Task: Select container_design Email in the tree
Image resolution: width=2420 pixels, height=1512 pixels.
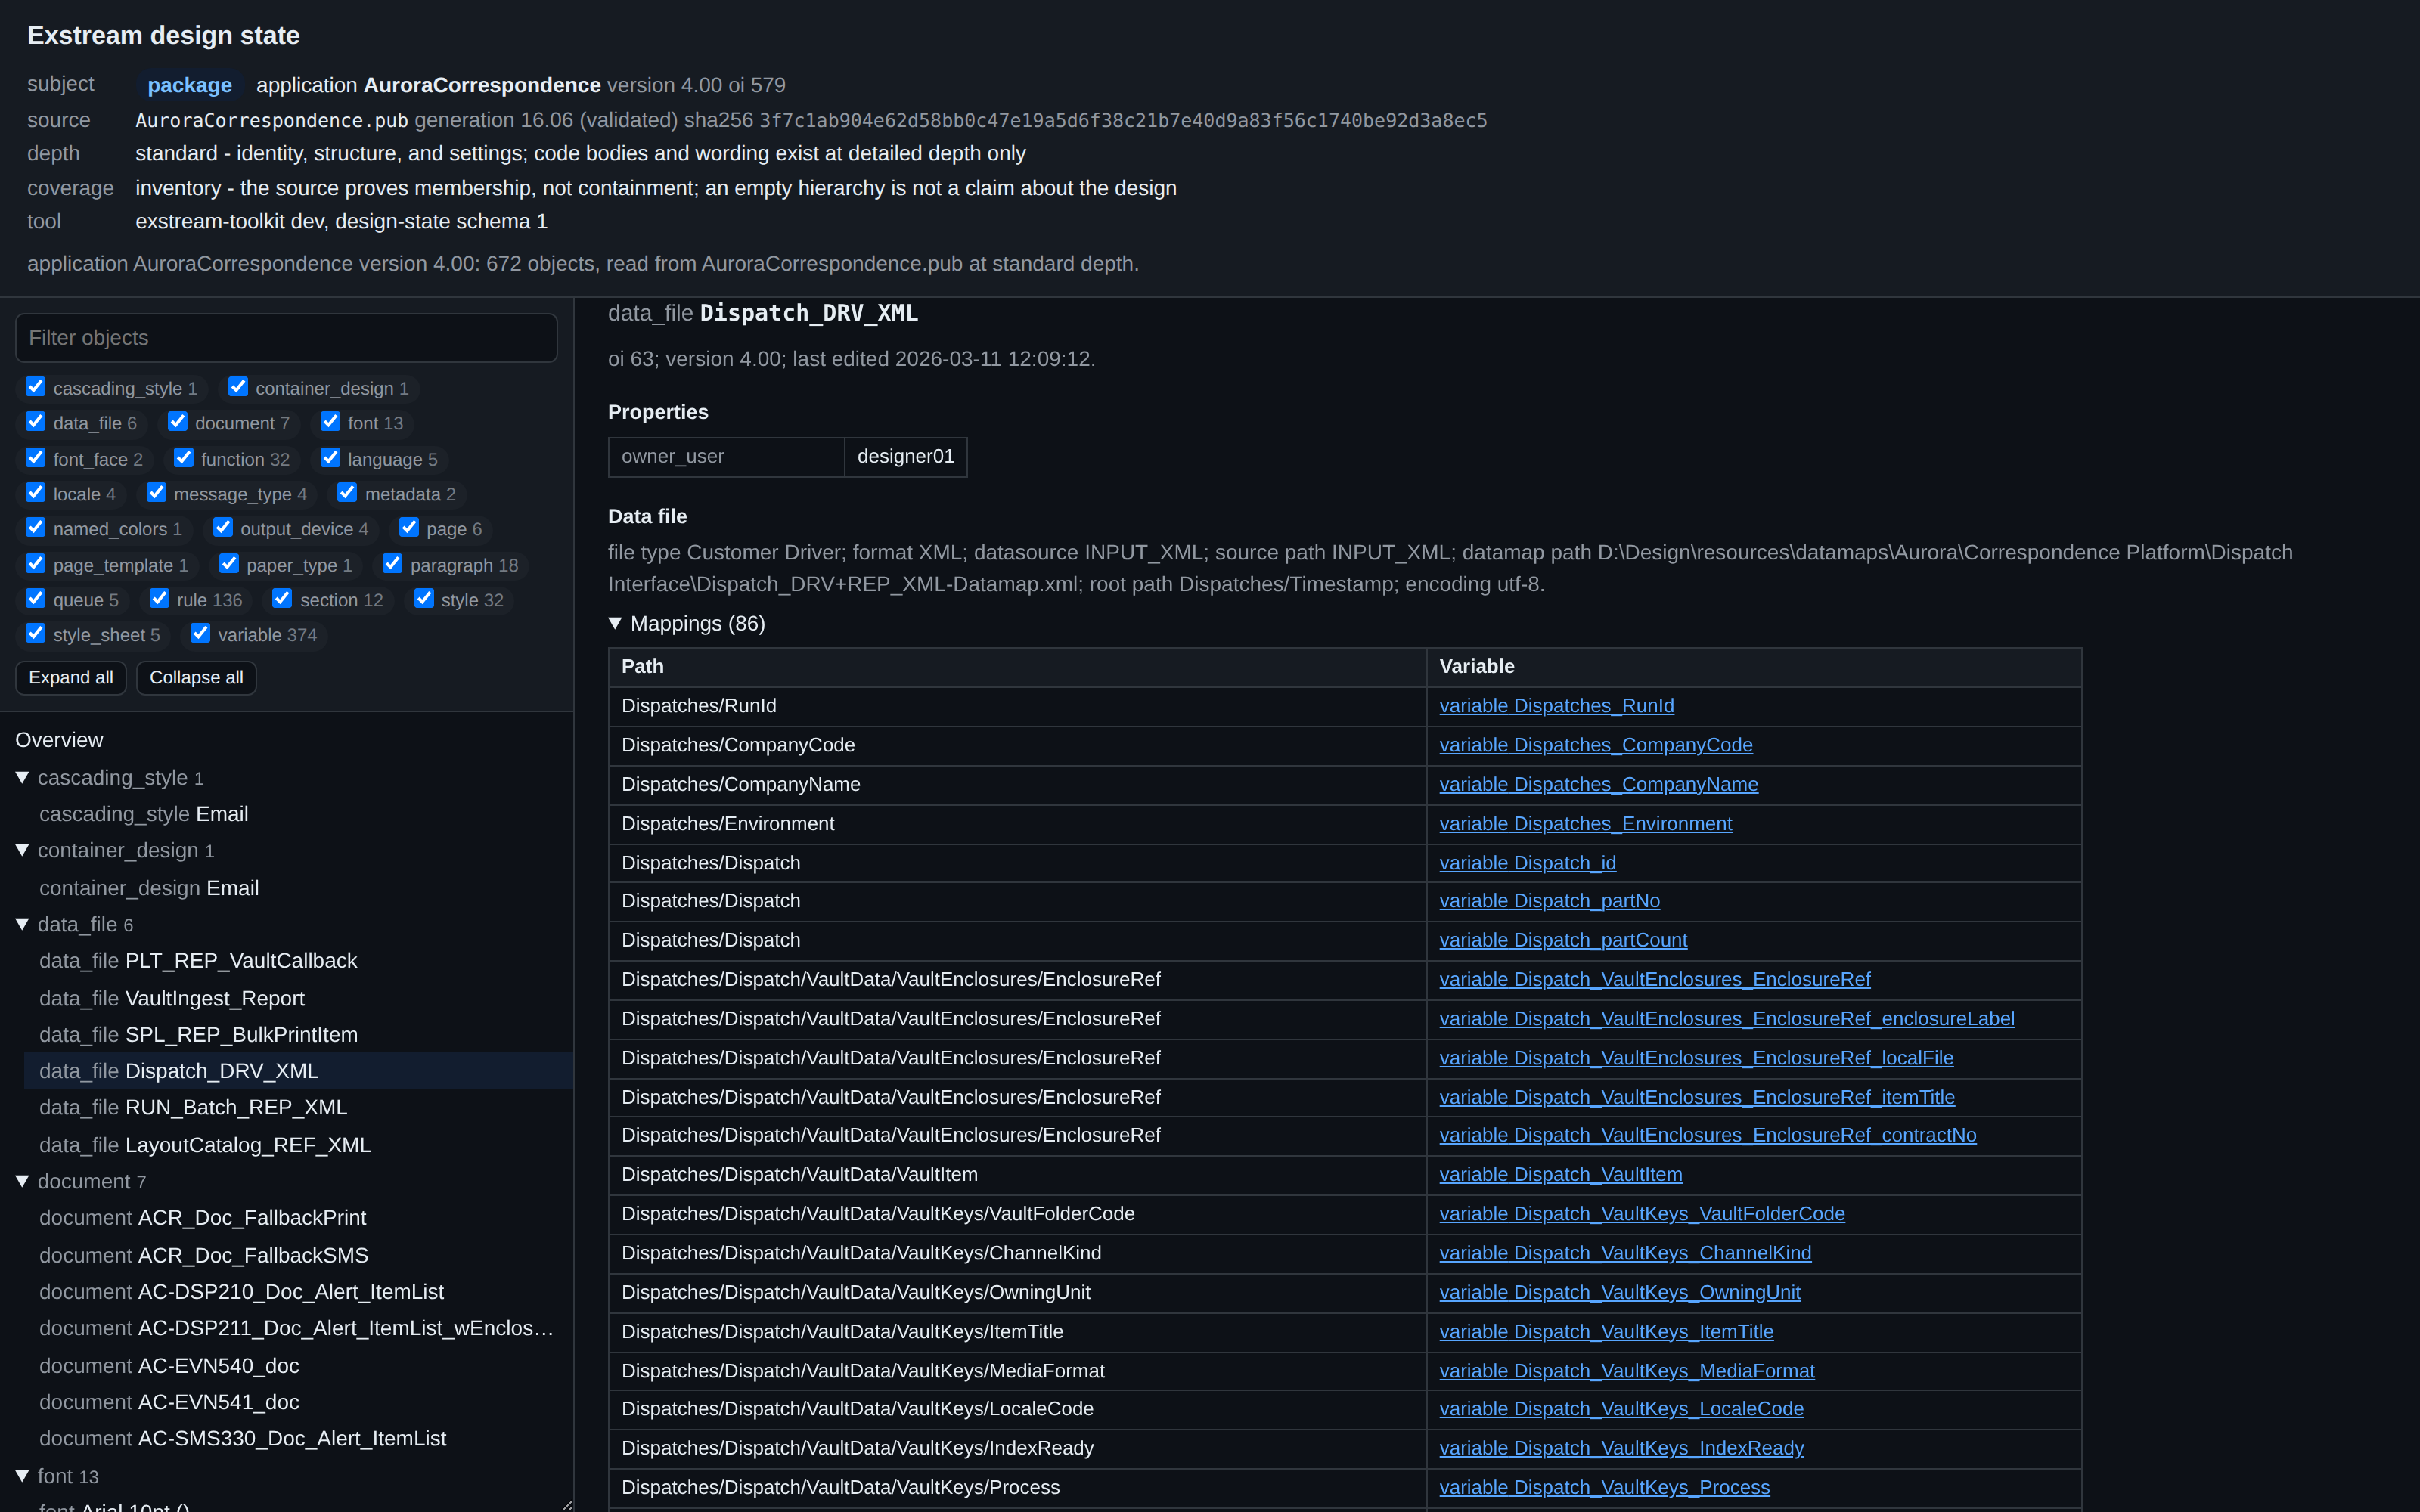Action: point(149,888)
